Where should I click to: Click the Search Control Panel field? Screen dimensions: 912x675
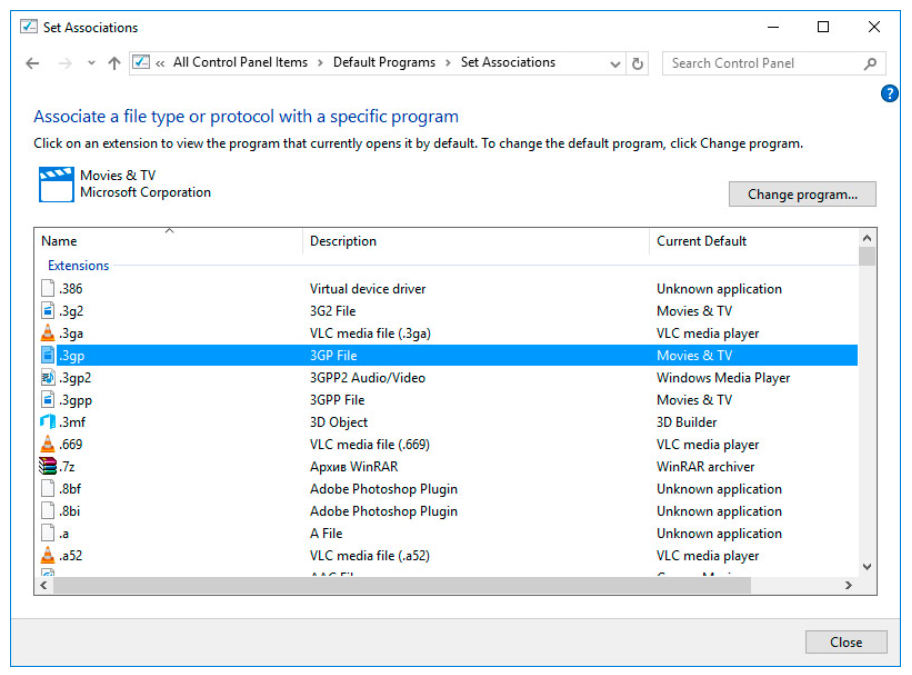click(762, 63)
